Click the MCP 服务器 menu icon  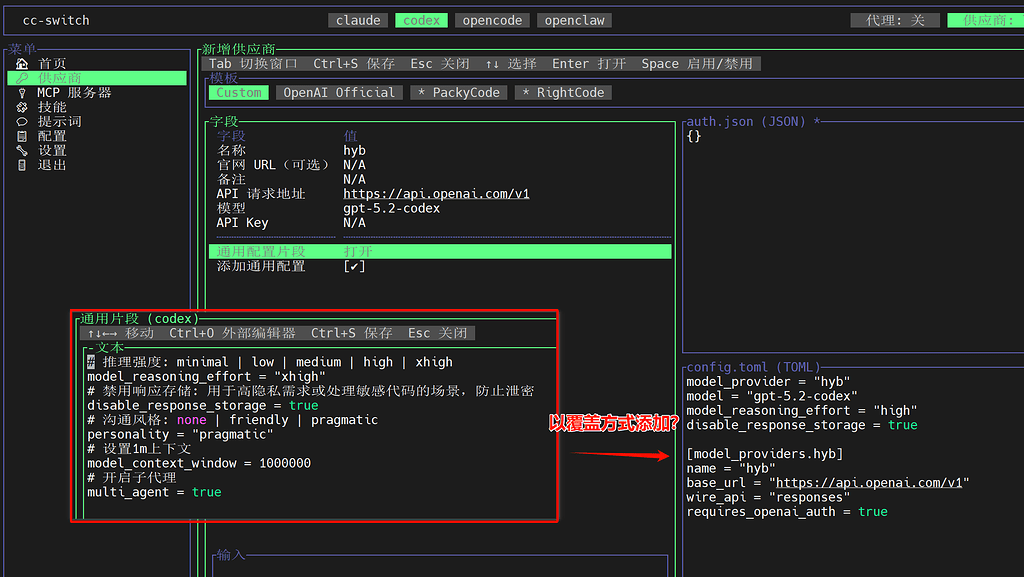[22, 93]
